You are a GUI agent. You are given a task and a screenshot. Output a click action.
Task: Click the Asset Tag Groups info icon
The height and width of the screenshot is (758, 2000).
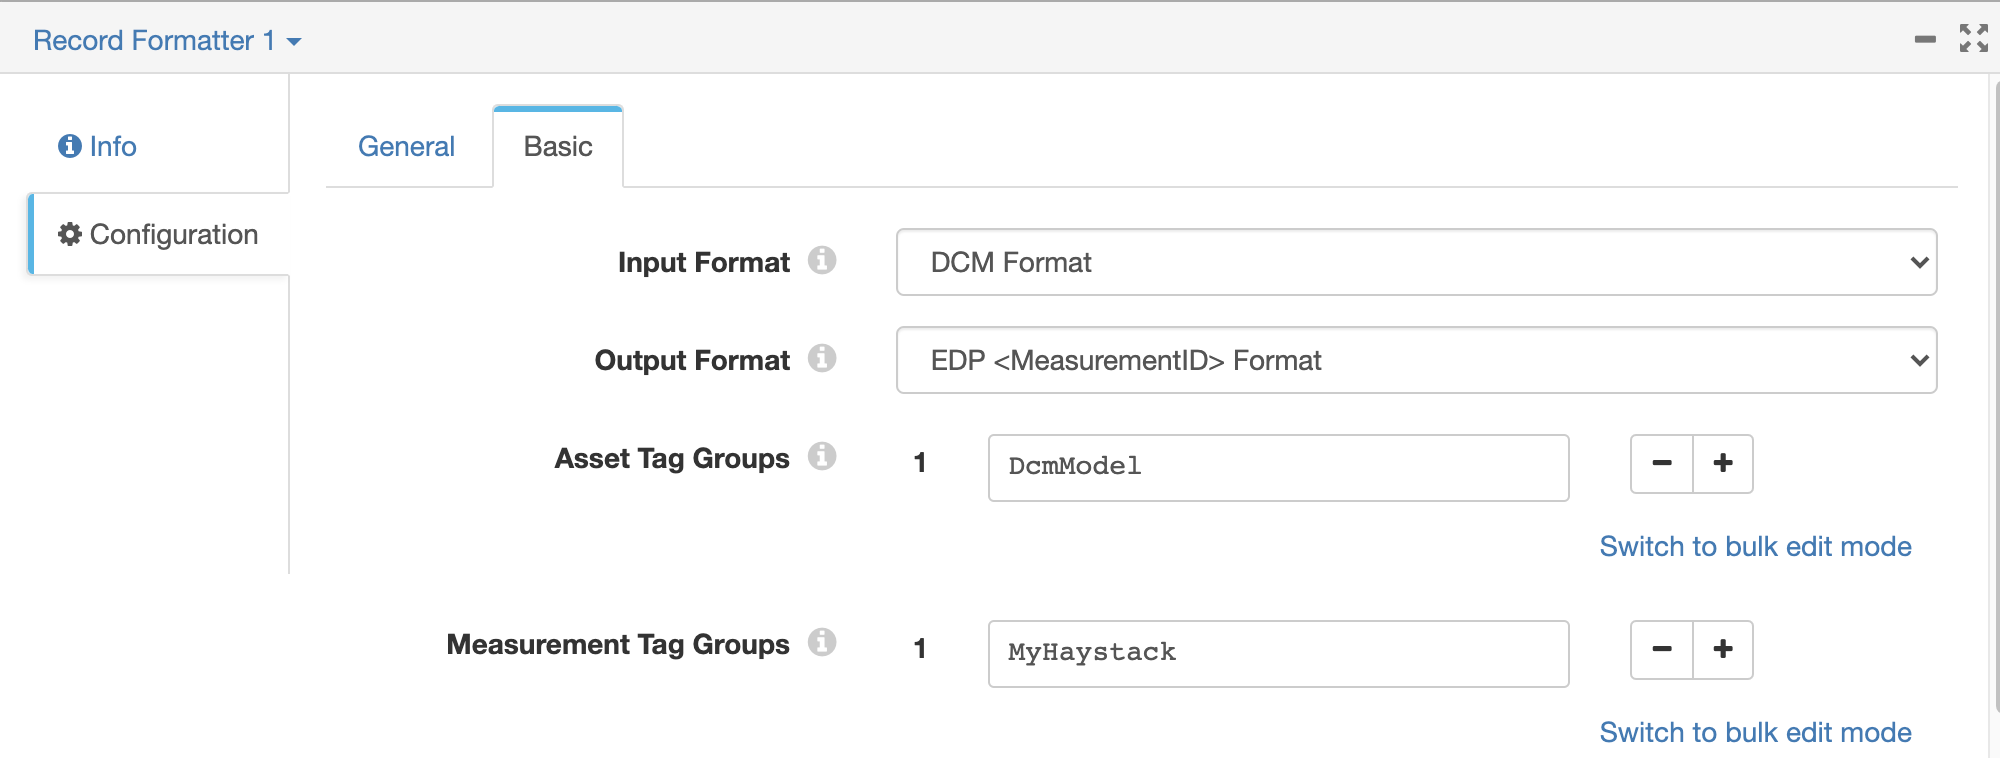click(822, 457)
